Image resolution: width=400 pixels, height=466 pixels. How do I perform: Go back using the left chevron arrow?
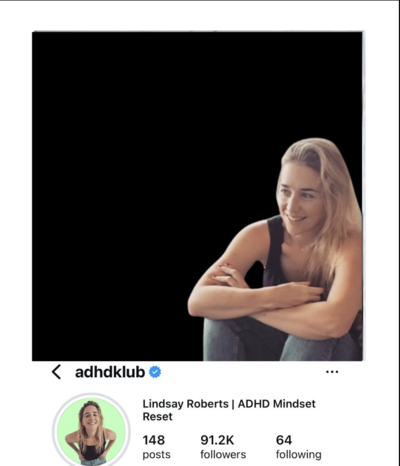[x=57, y=372]
